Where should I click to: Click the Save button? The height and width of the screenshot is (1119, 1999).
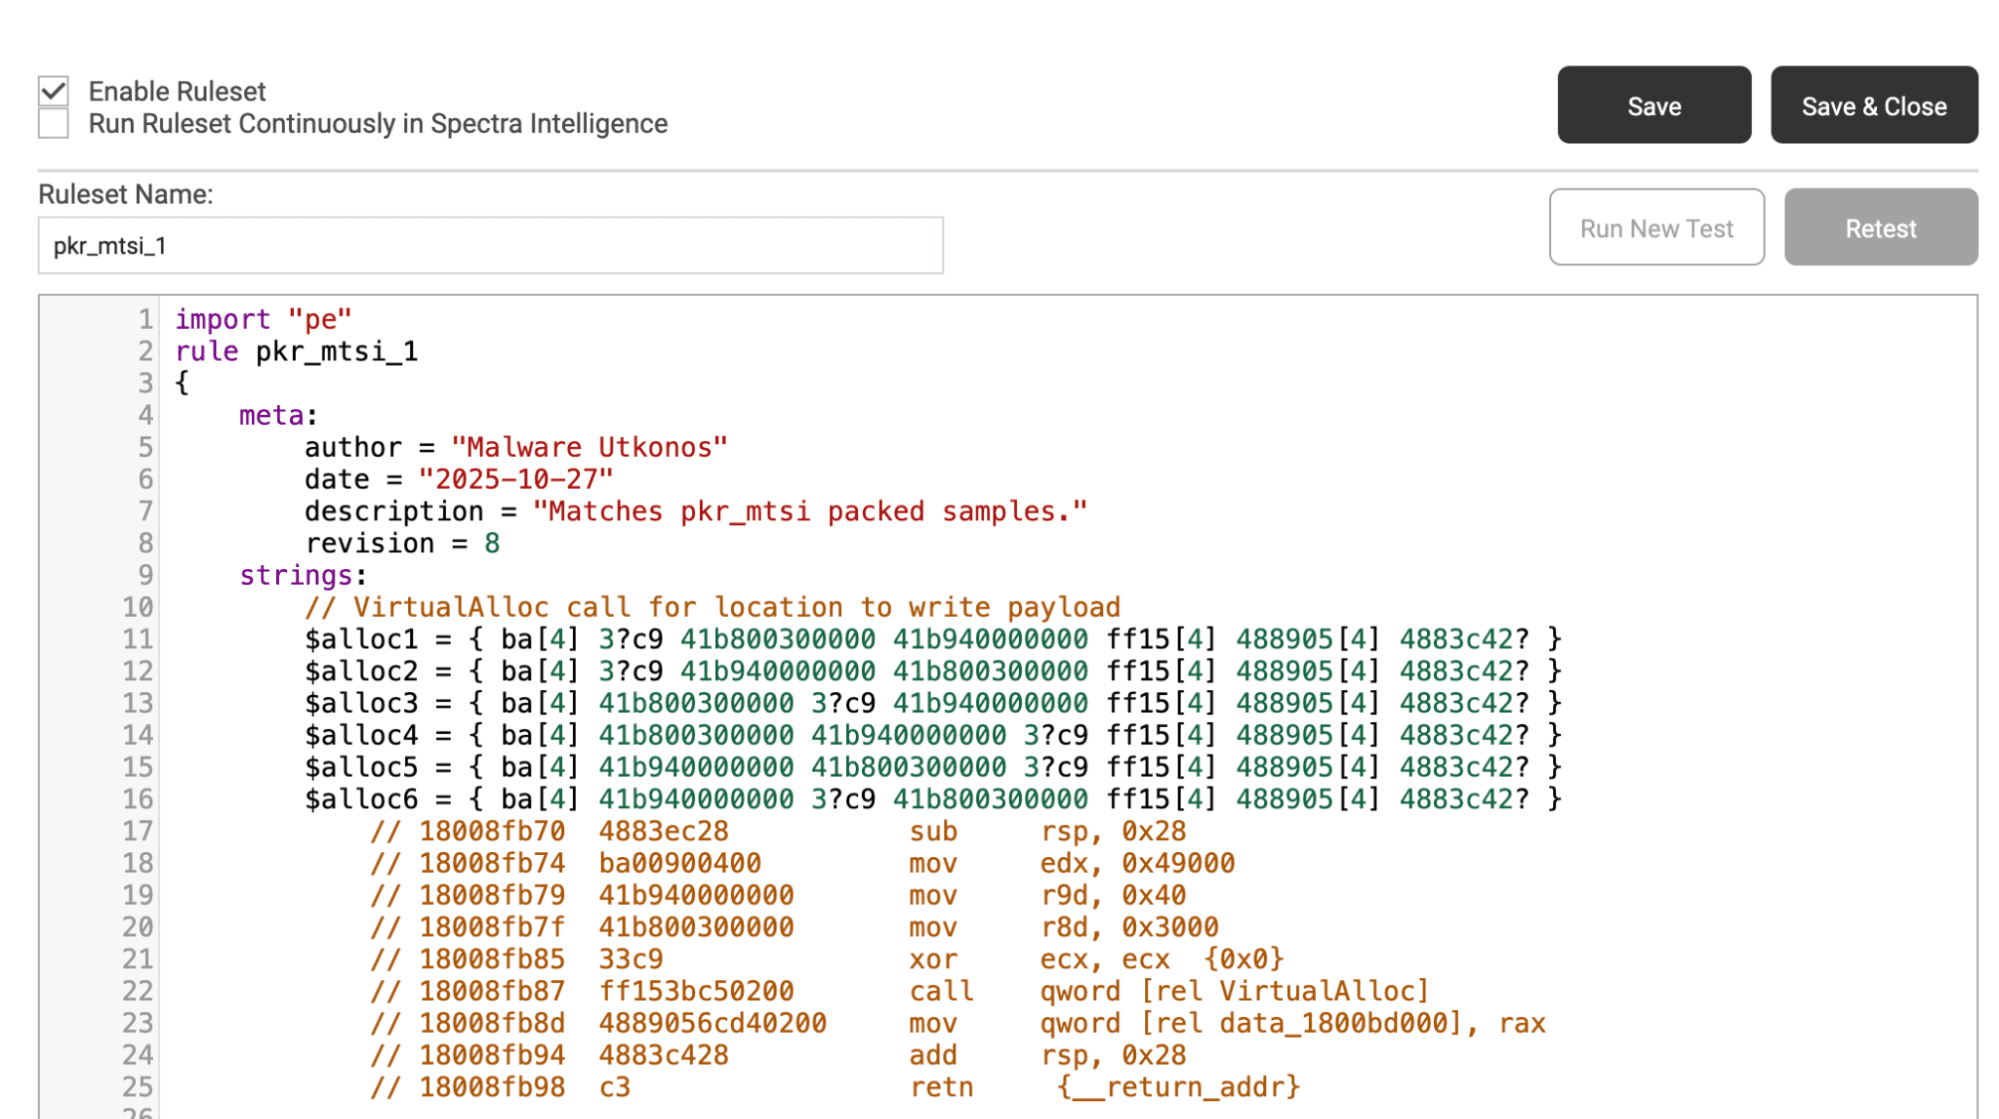click(1653, 105)
